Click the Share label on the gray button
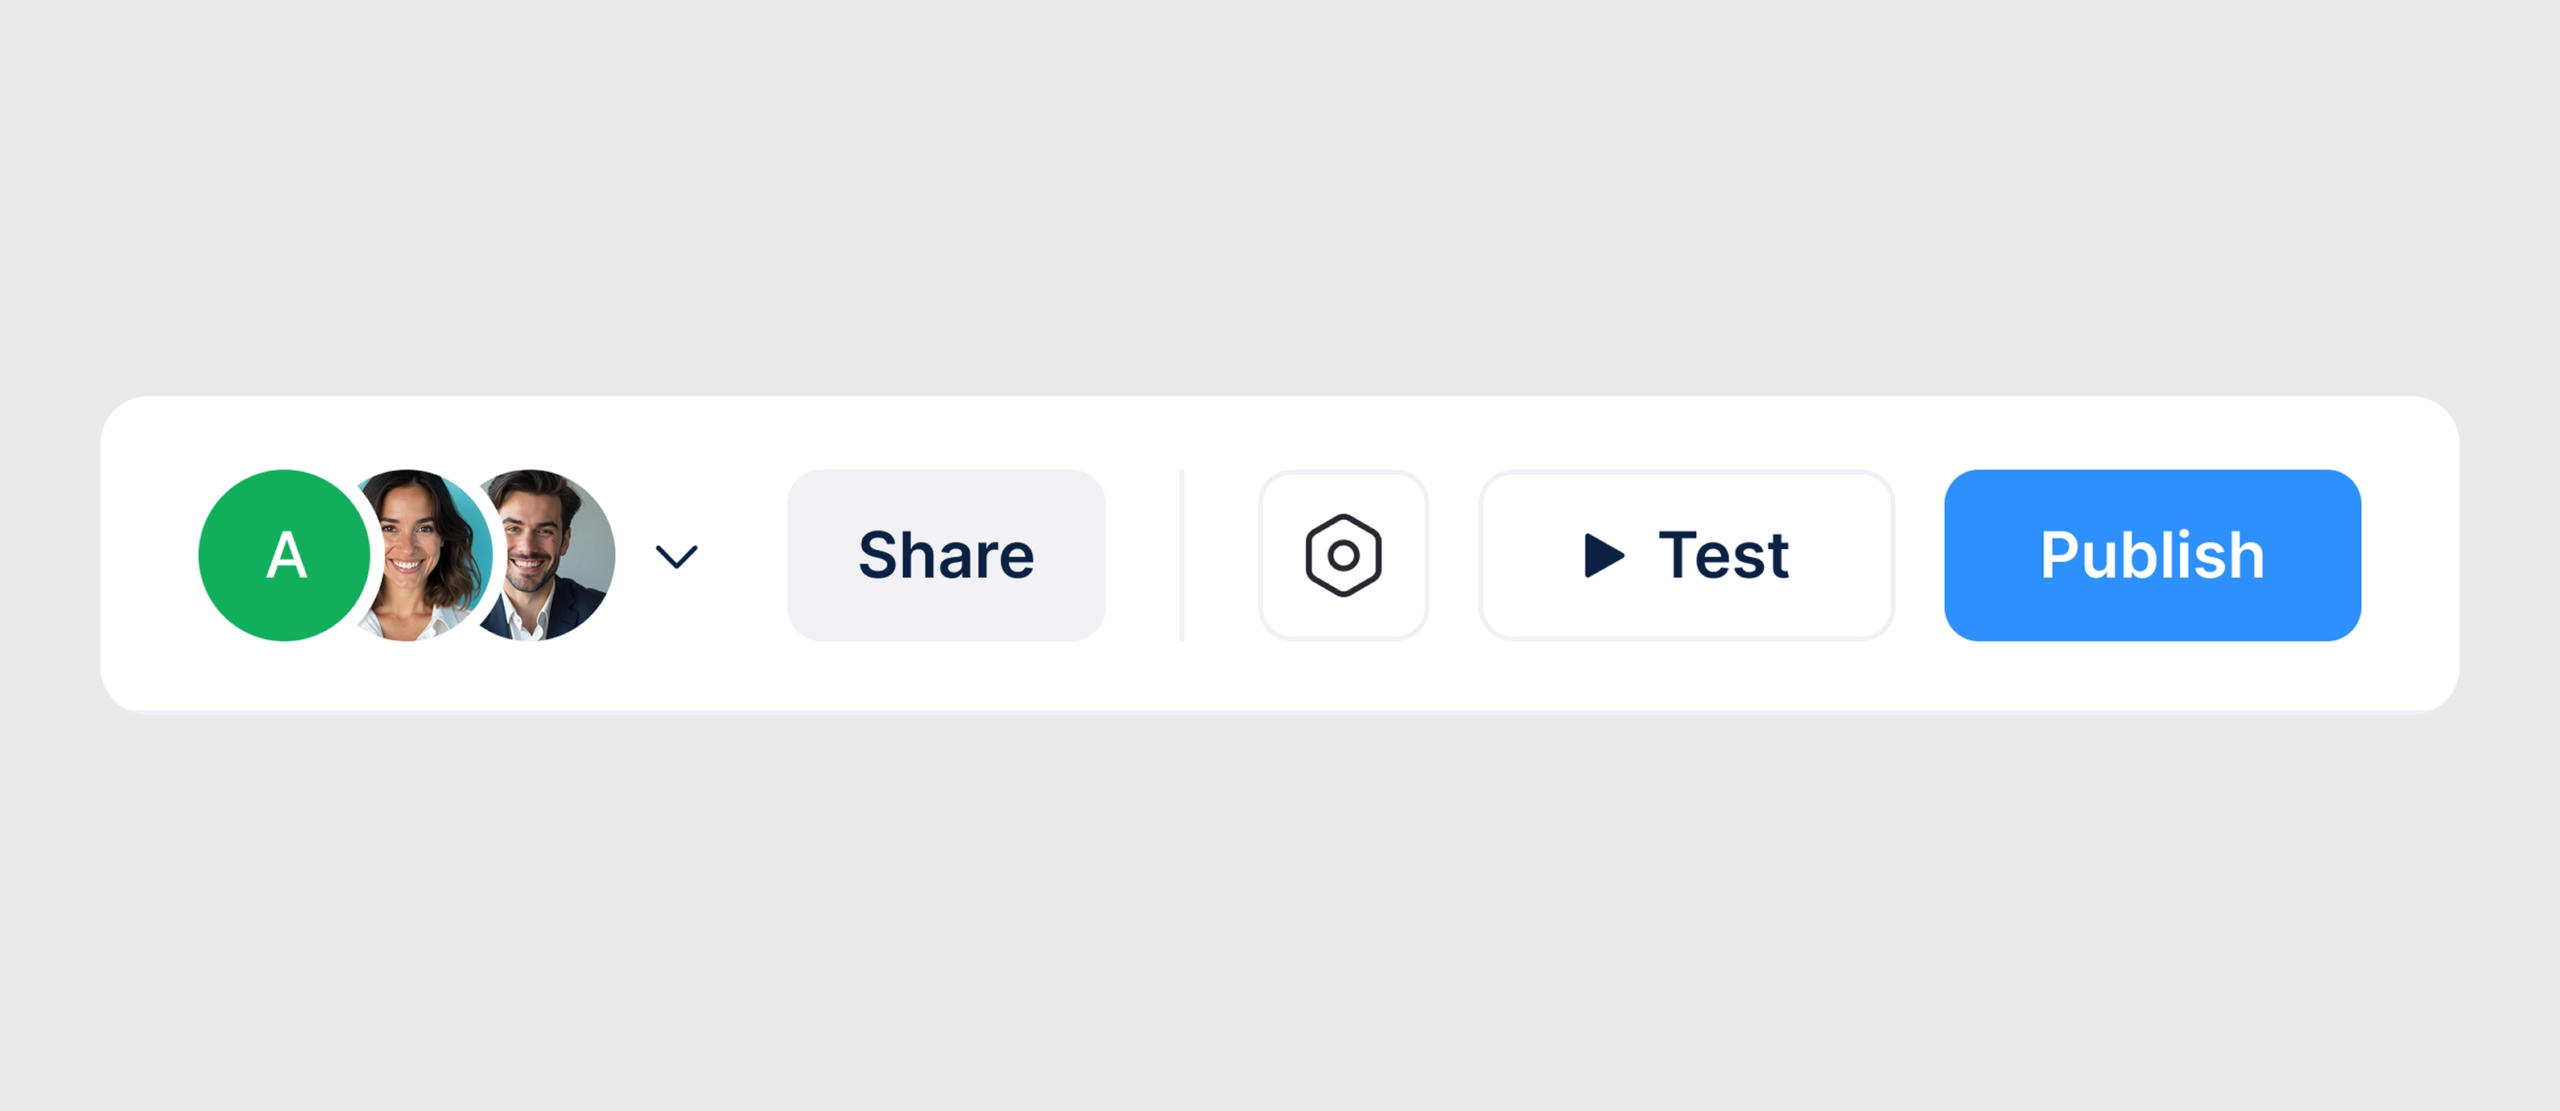The height and width of the screenshot is (1111, 2560). [x=946, y=555]
